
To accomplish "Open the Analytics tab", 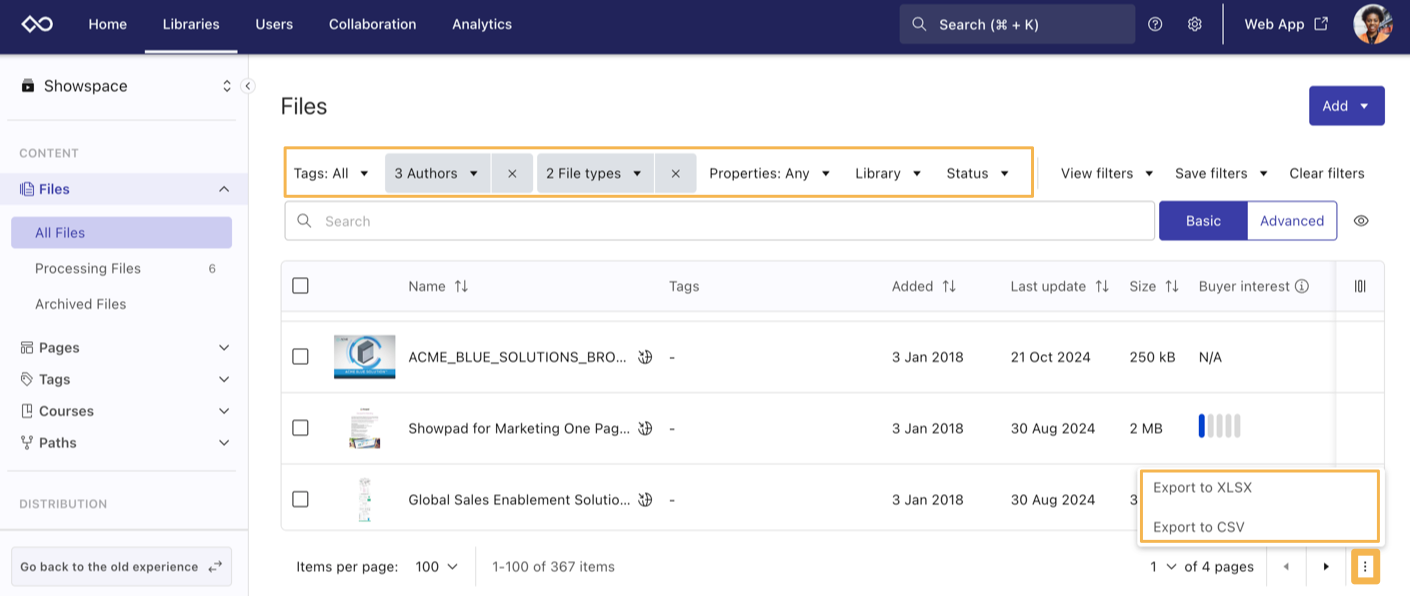I will coord(482,24).
